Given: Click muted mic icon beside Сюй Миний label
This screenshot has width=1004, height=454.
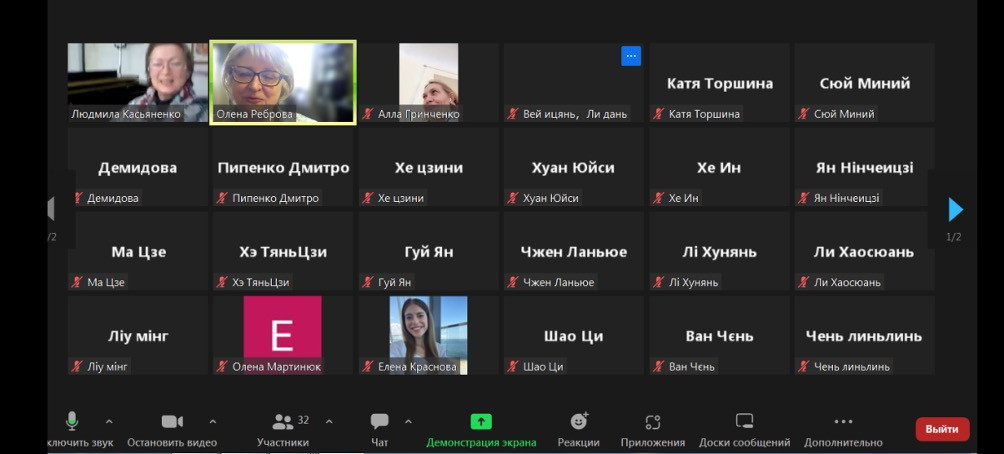Looking at the screenshot, I should 804,114.
